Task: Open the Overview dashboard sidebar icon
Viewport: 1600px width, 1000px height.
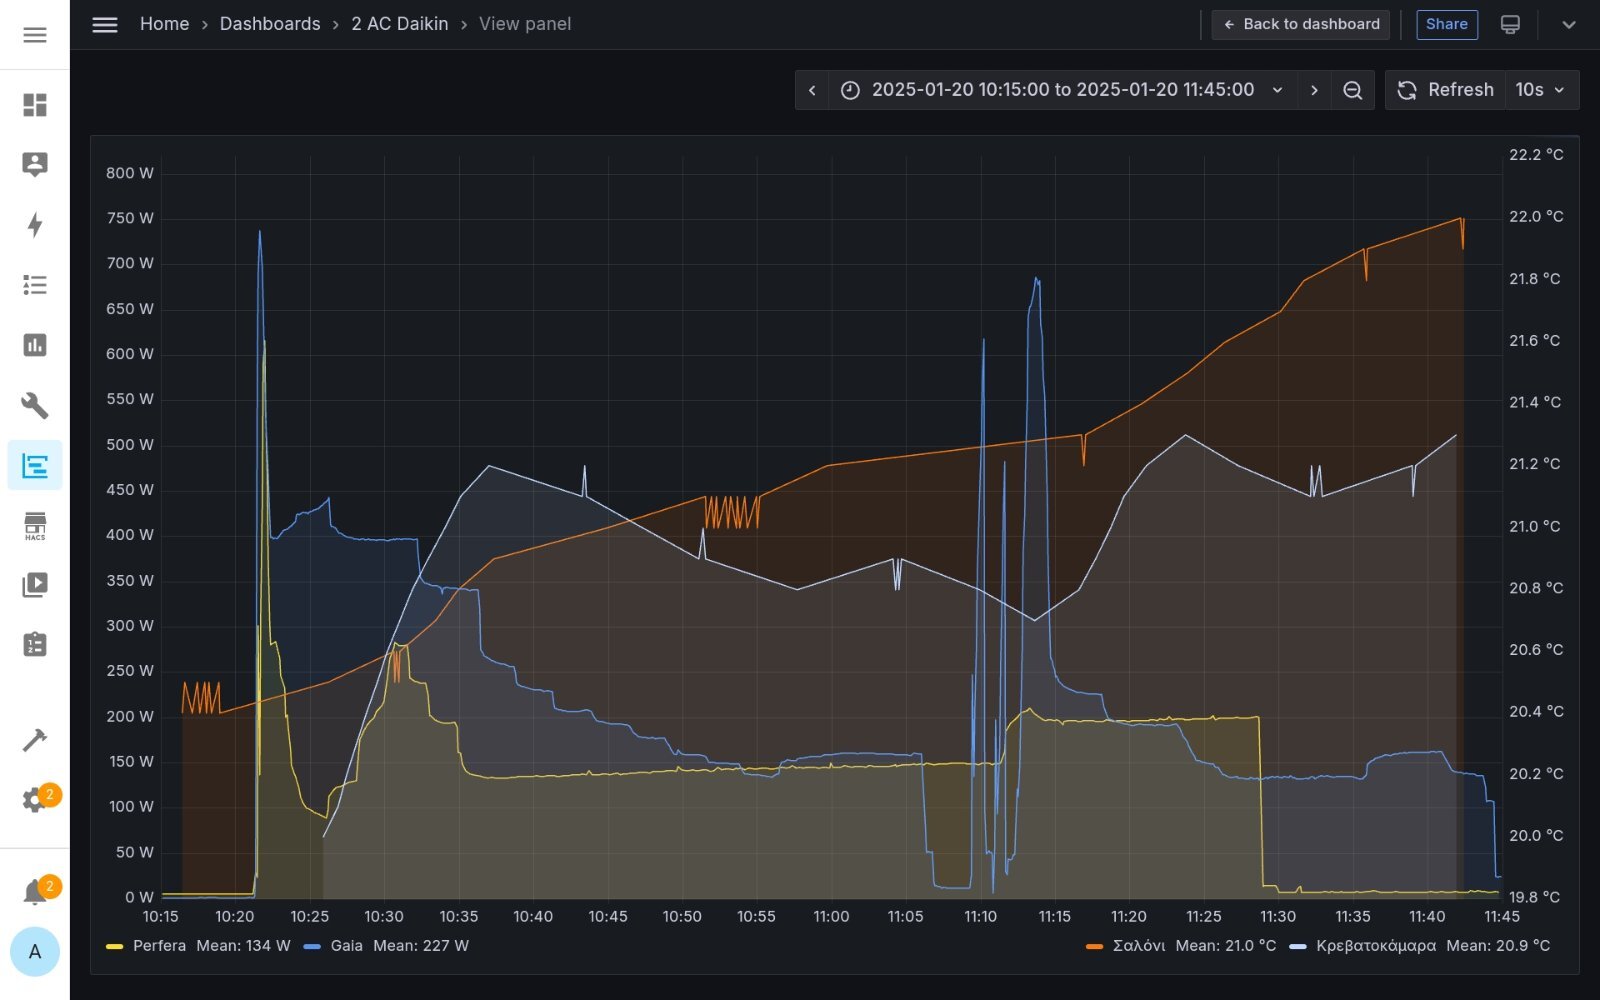Action: coord(35,105)
